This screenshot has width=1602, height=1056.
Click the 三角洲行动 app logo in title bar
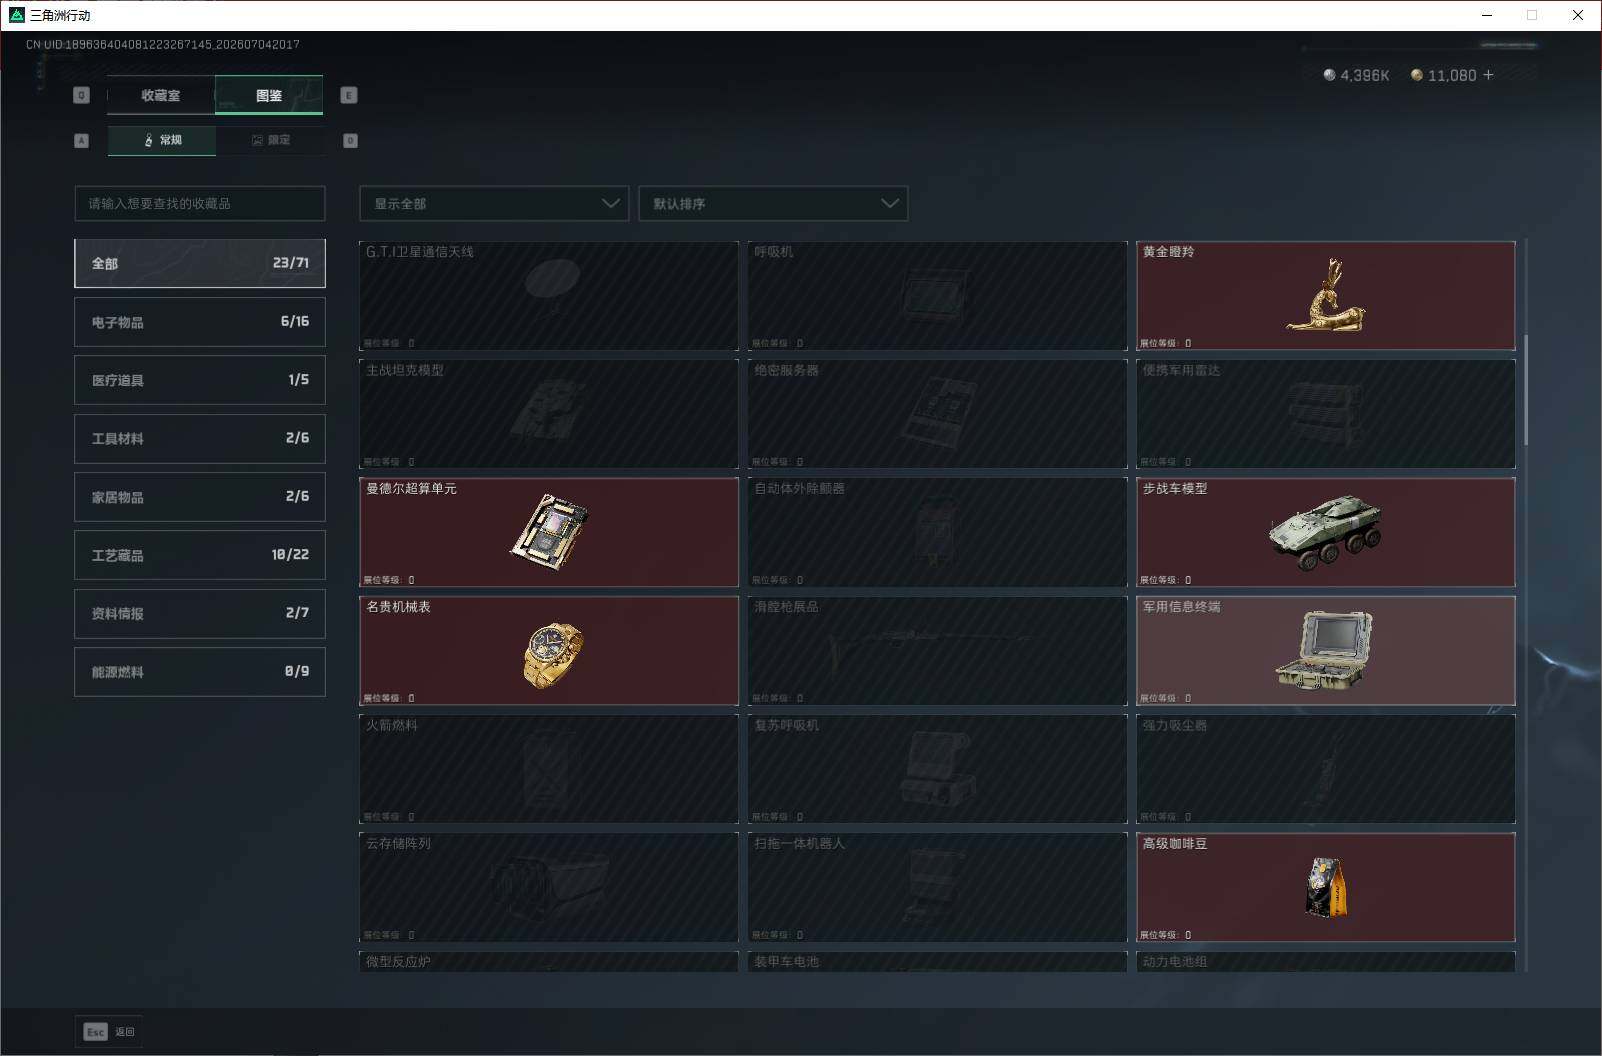pyautogui.click(x=16, y=15)
